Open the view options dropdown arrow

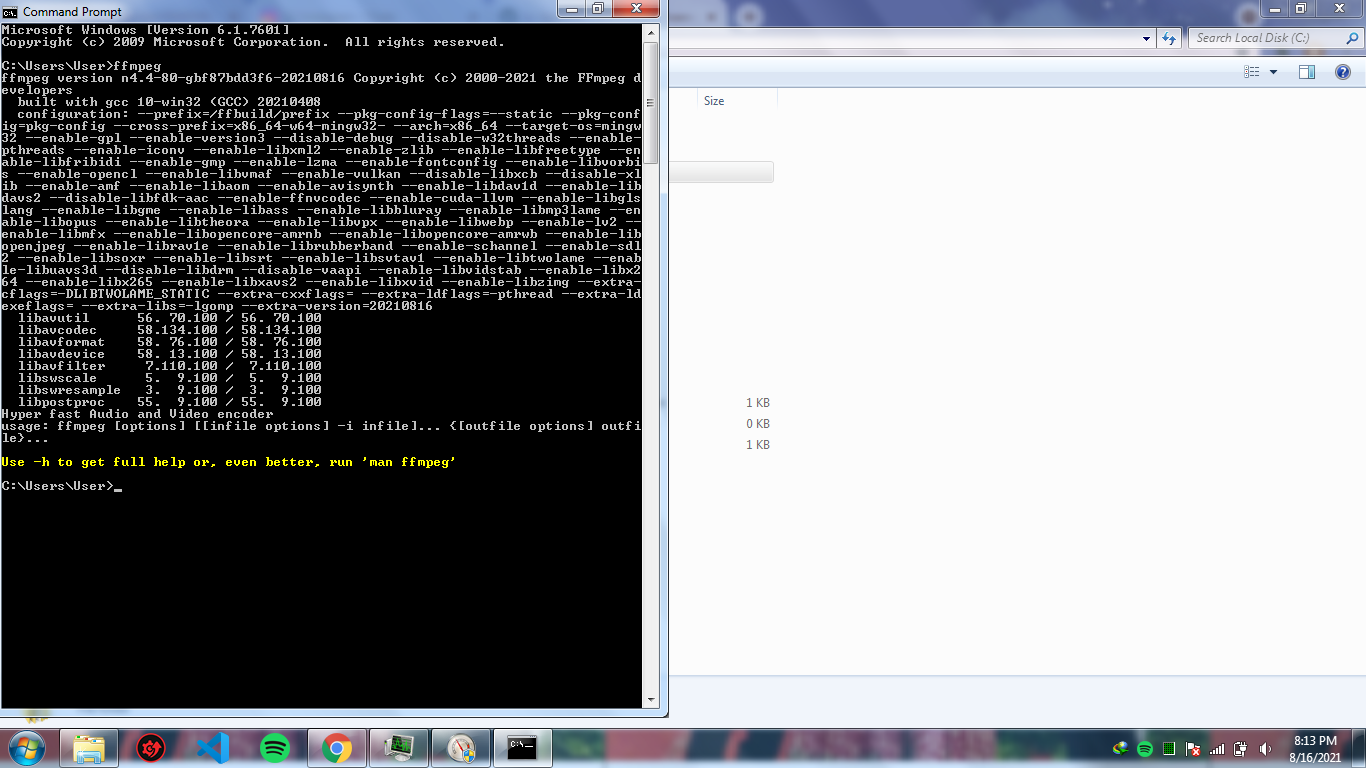pos(1273,72)
